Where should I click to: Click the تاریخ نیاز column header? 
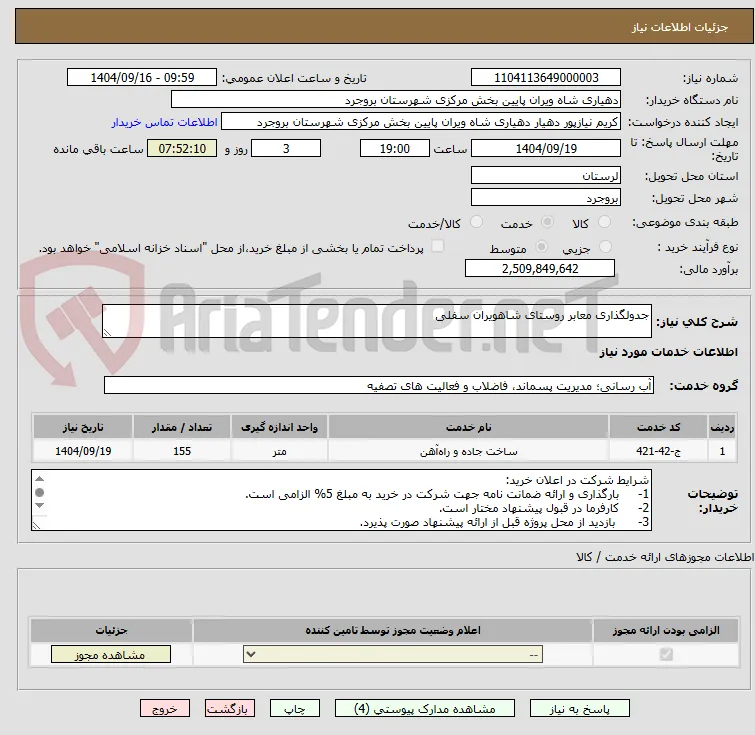pyautogui.click(x=83, y=427)
